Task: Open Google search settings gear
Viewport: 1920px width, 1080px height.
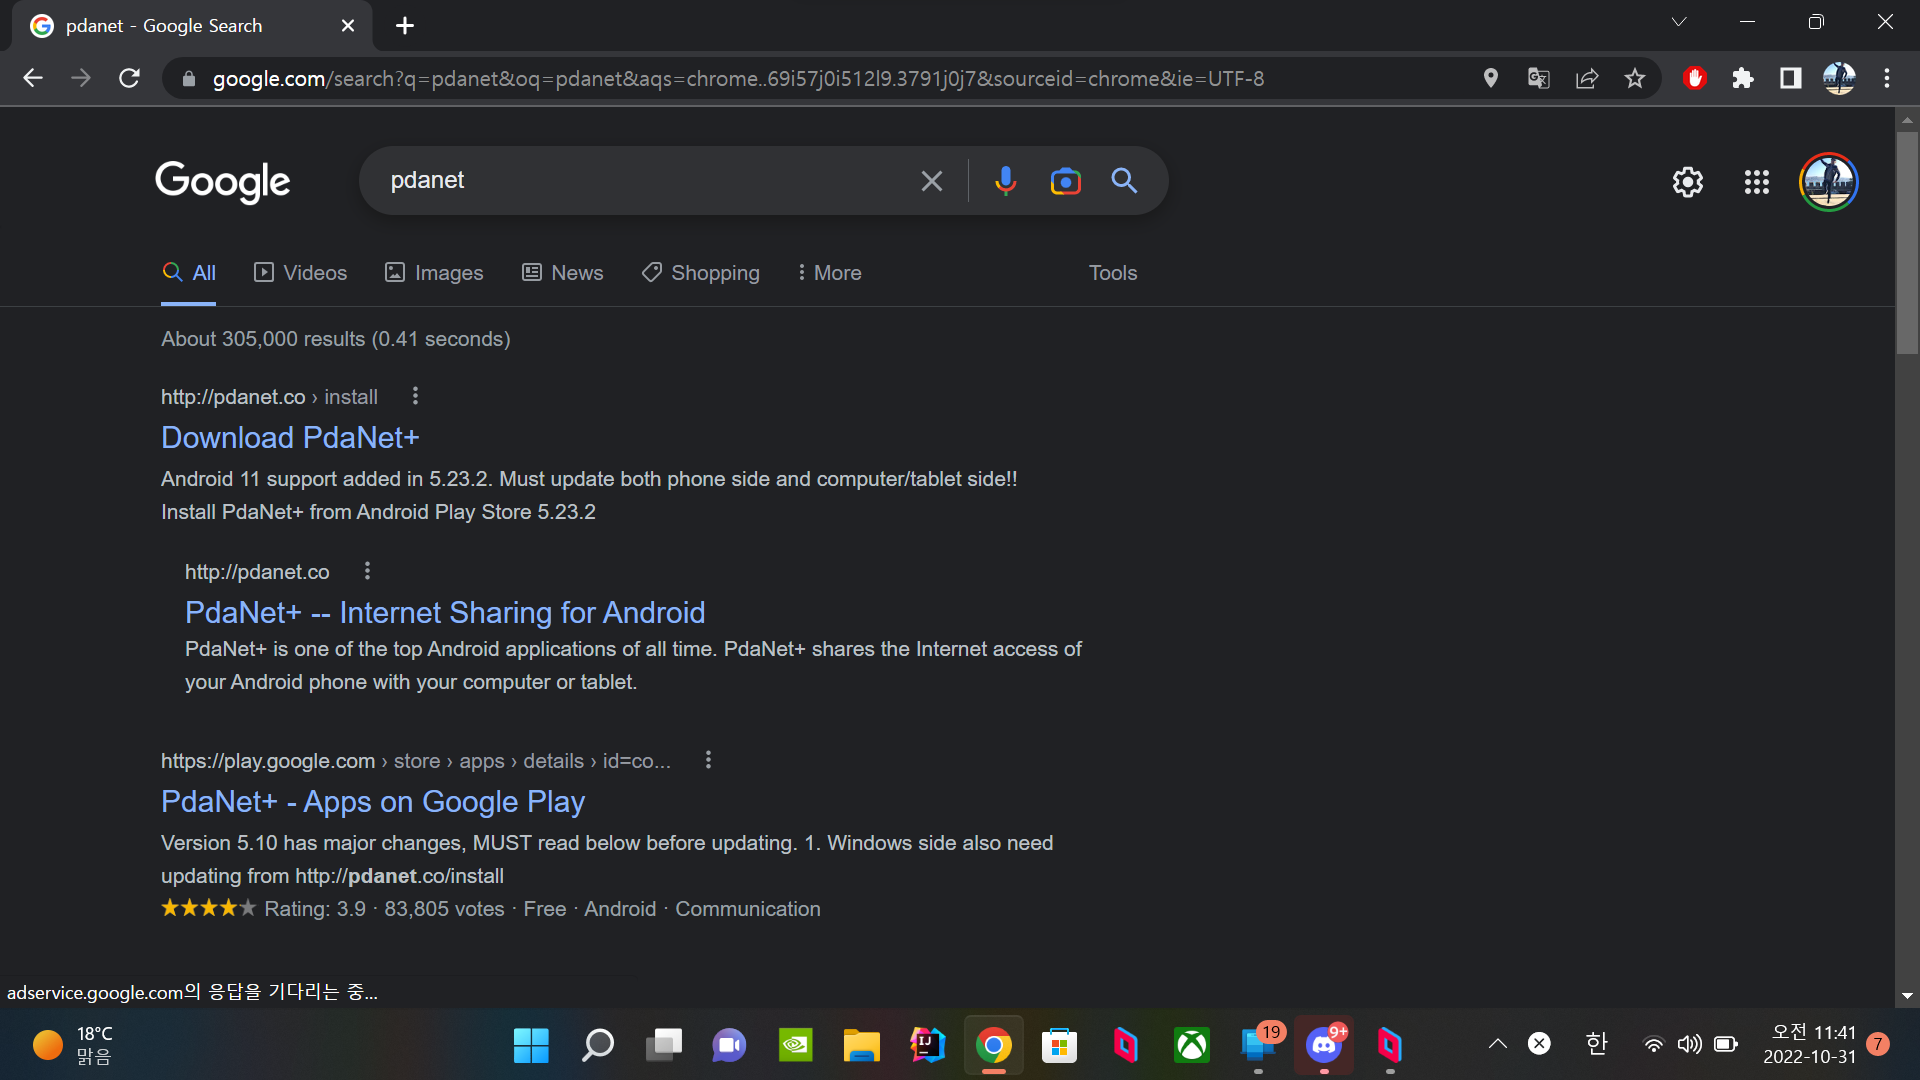Action: [x=1688, y=182]
